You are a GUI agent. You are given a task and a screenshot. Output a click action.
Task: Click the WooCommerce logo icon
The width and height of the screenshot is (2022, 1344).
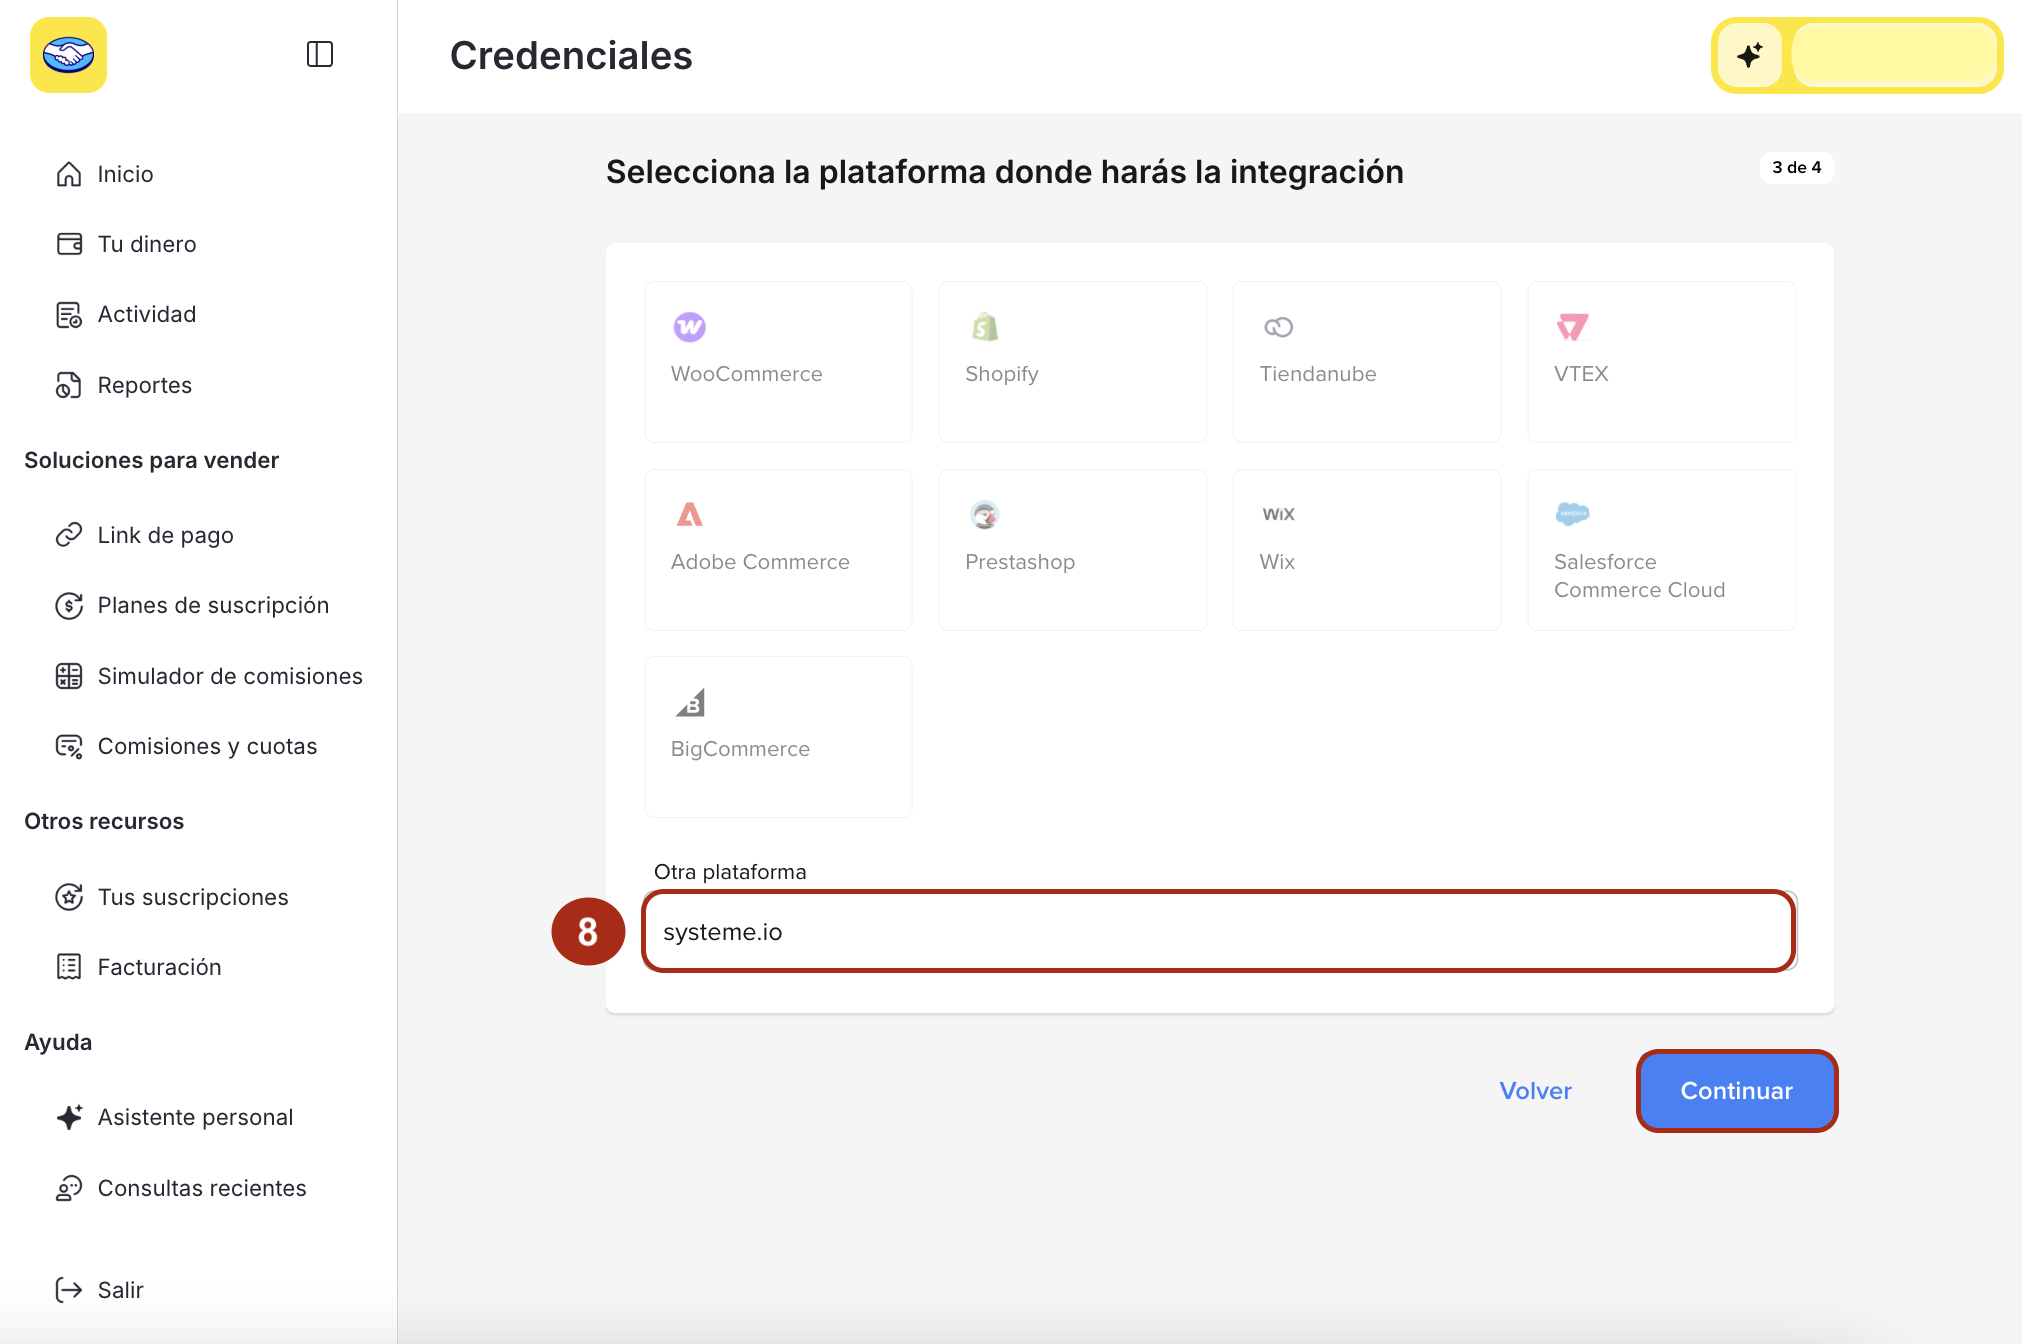pyautogui.click(x=690, y=327)
